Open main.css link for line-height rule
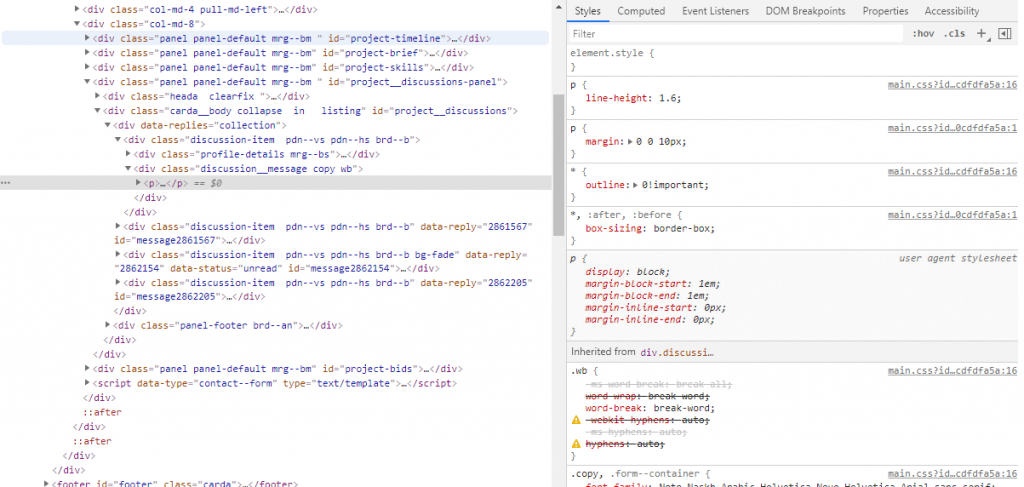 click(952, 84)
